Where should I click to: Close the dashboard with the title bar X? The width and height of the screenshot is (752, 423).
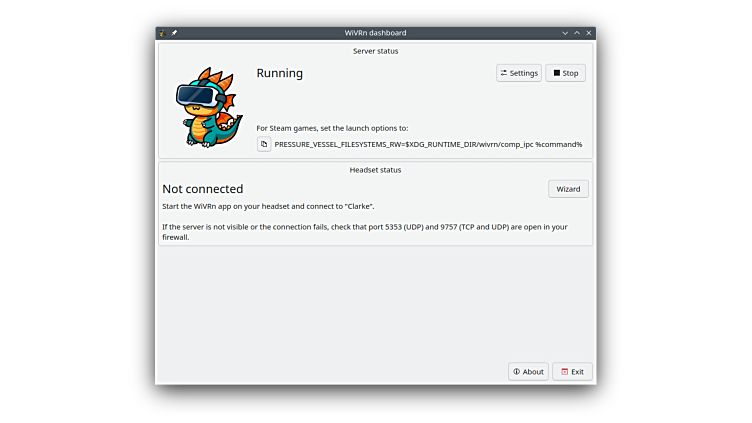tap(589, 33)
